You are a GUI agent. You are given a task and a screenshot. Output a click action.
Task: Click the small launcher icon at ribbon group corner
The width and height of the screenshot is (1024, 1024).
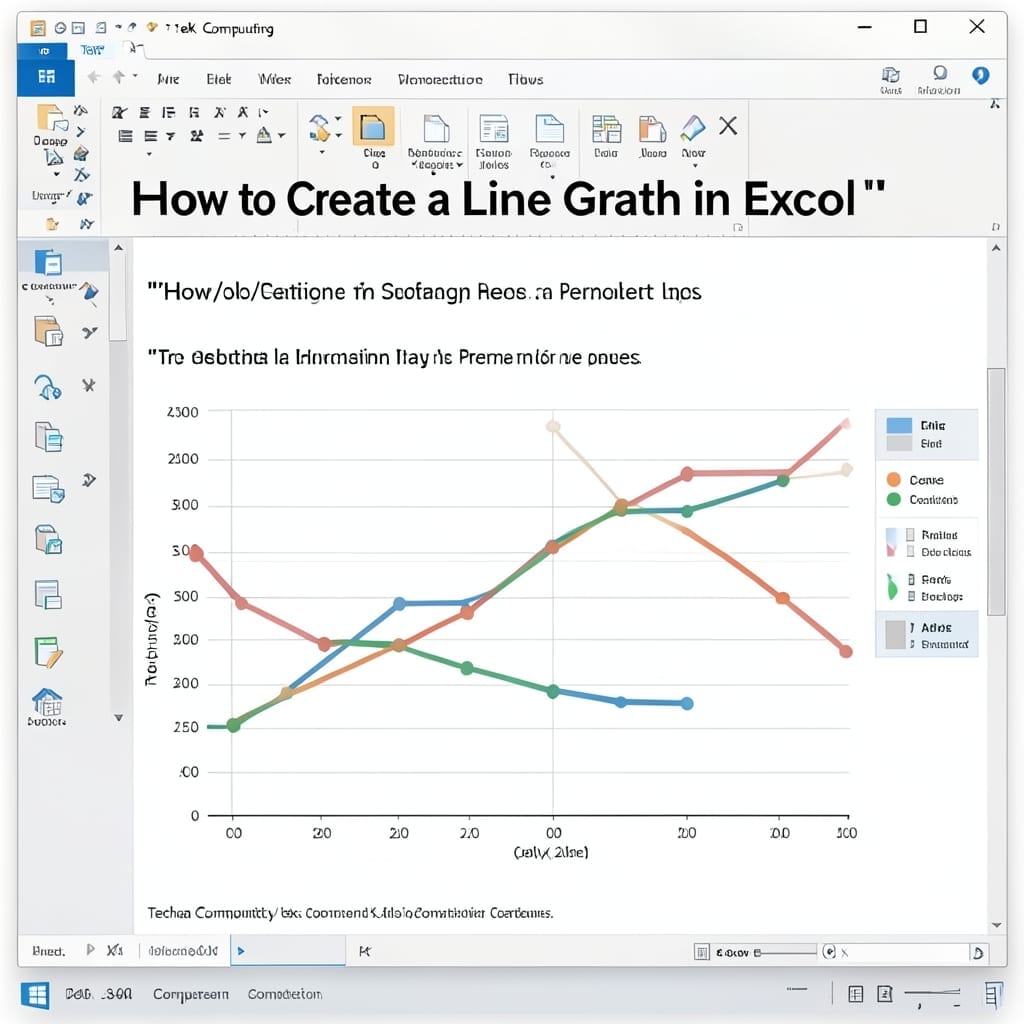coord(738,227)
